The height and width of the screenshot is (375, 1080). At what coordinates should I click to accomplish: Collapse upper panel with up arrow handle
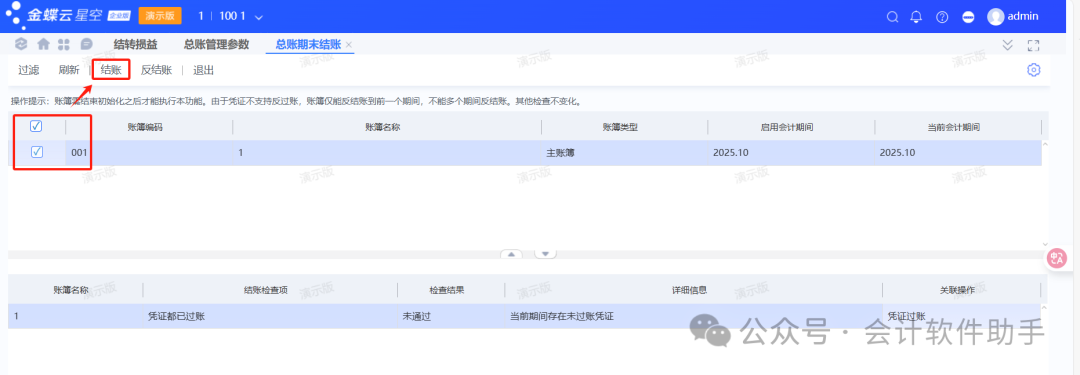point(512,254)
